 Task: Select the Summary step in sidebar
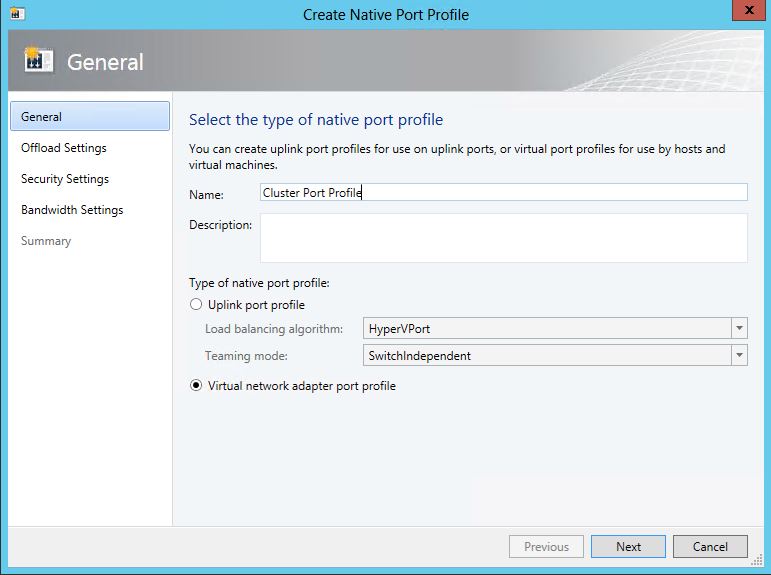tap(46, 241)
